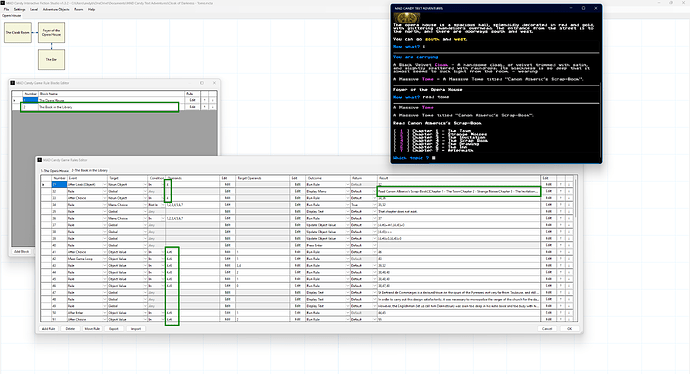Click Import button in Rules Editor
This screenshot has height=374, width=690.
pyautogui.click(x=136, y=329)
